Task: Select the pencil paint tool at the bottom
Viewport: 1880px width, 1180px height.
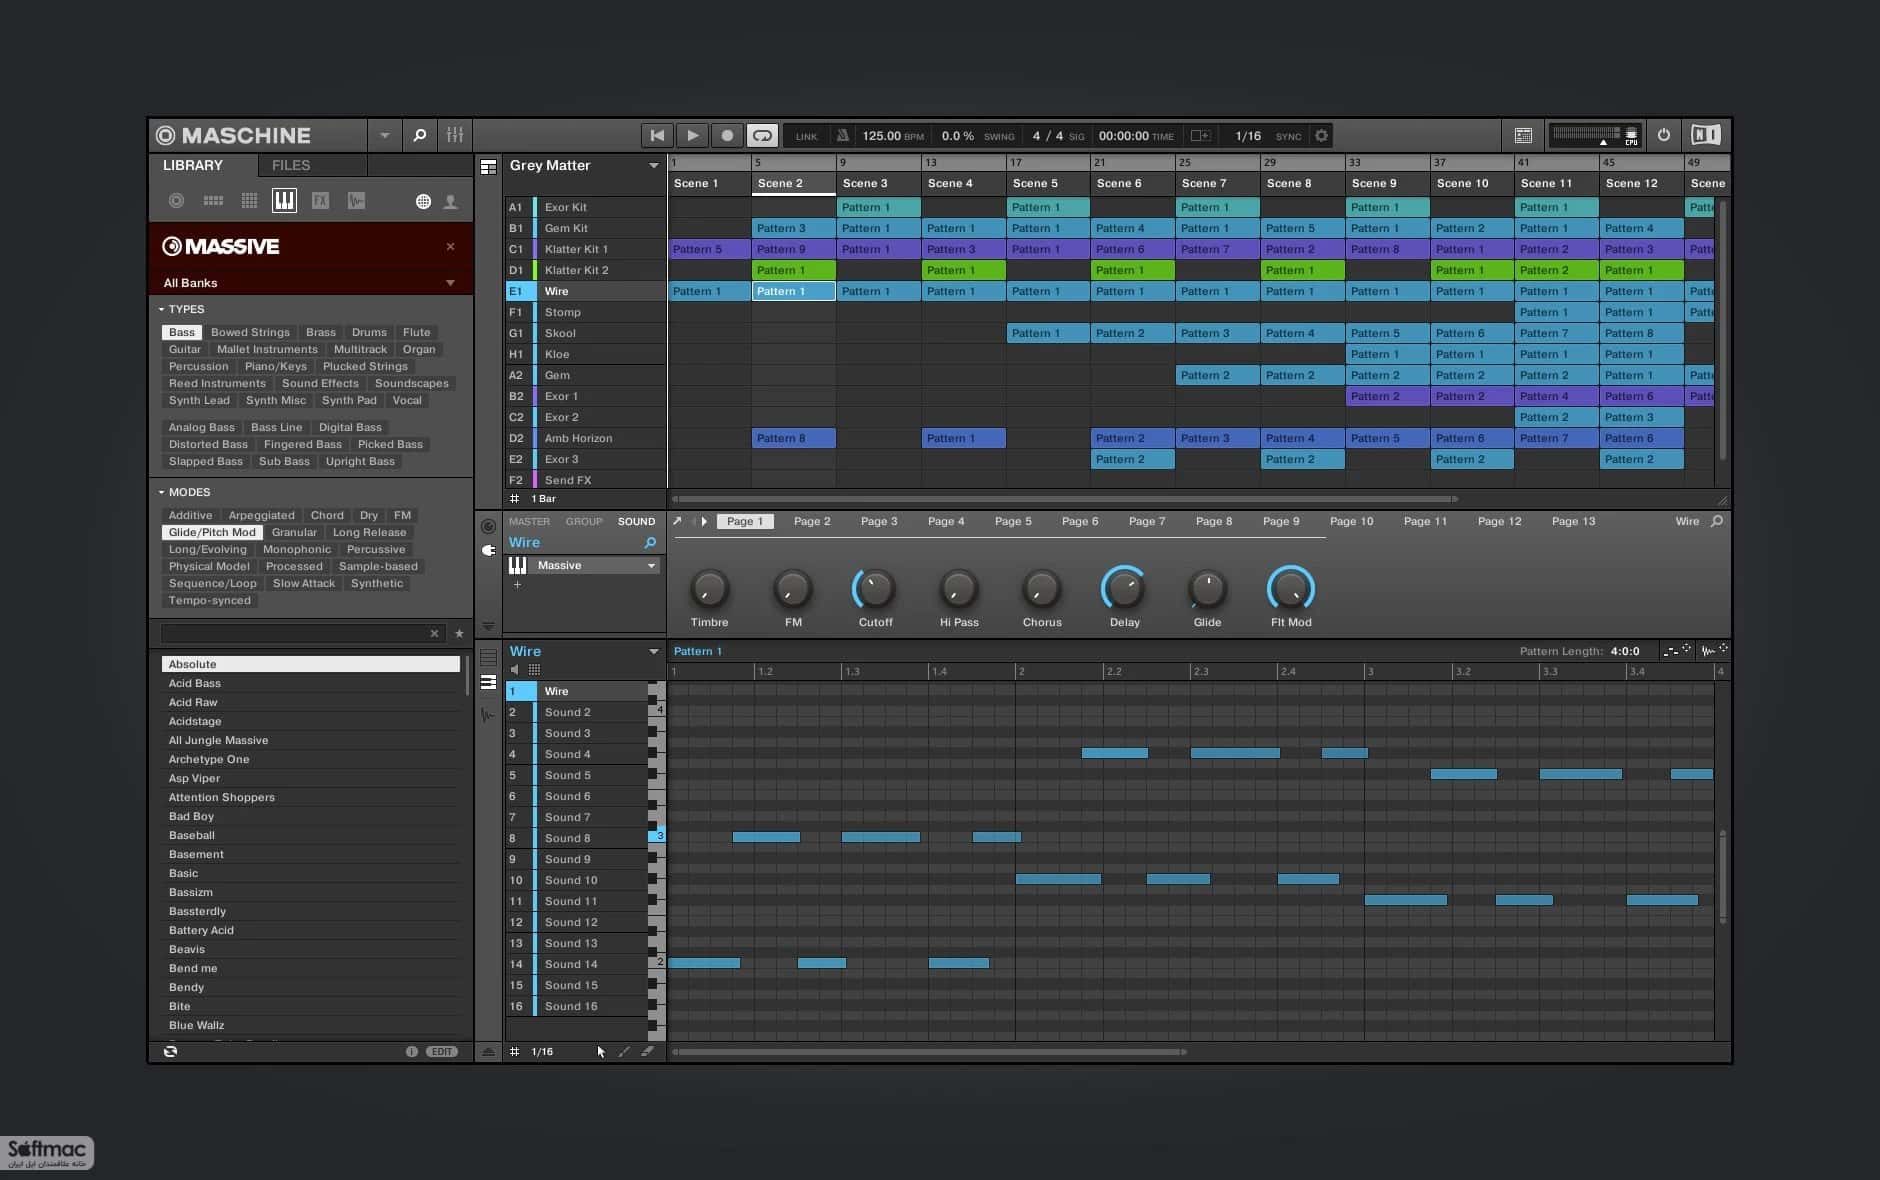Action: click(624, 1051)
